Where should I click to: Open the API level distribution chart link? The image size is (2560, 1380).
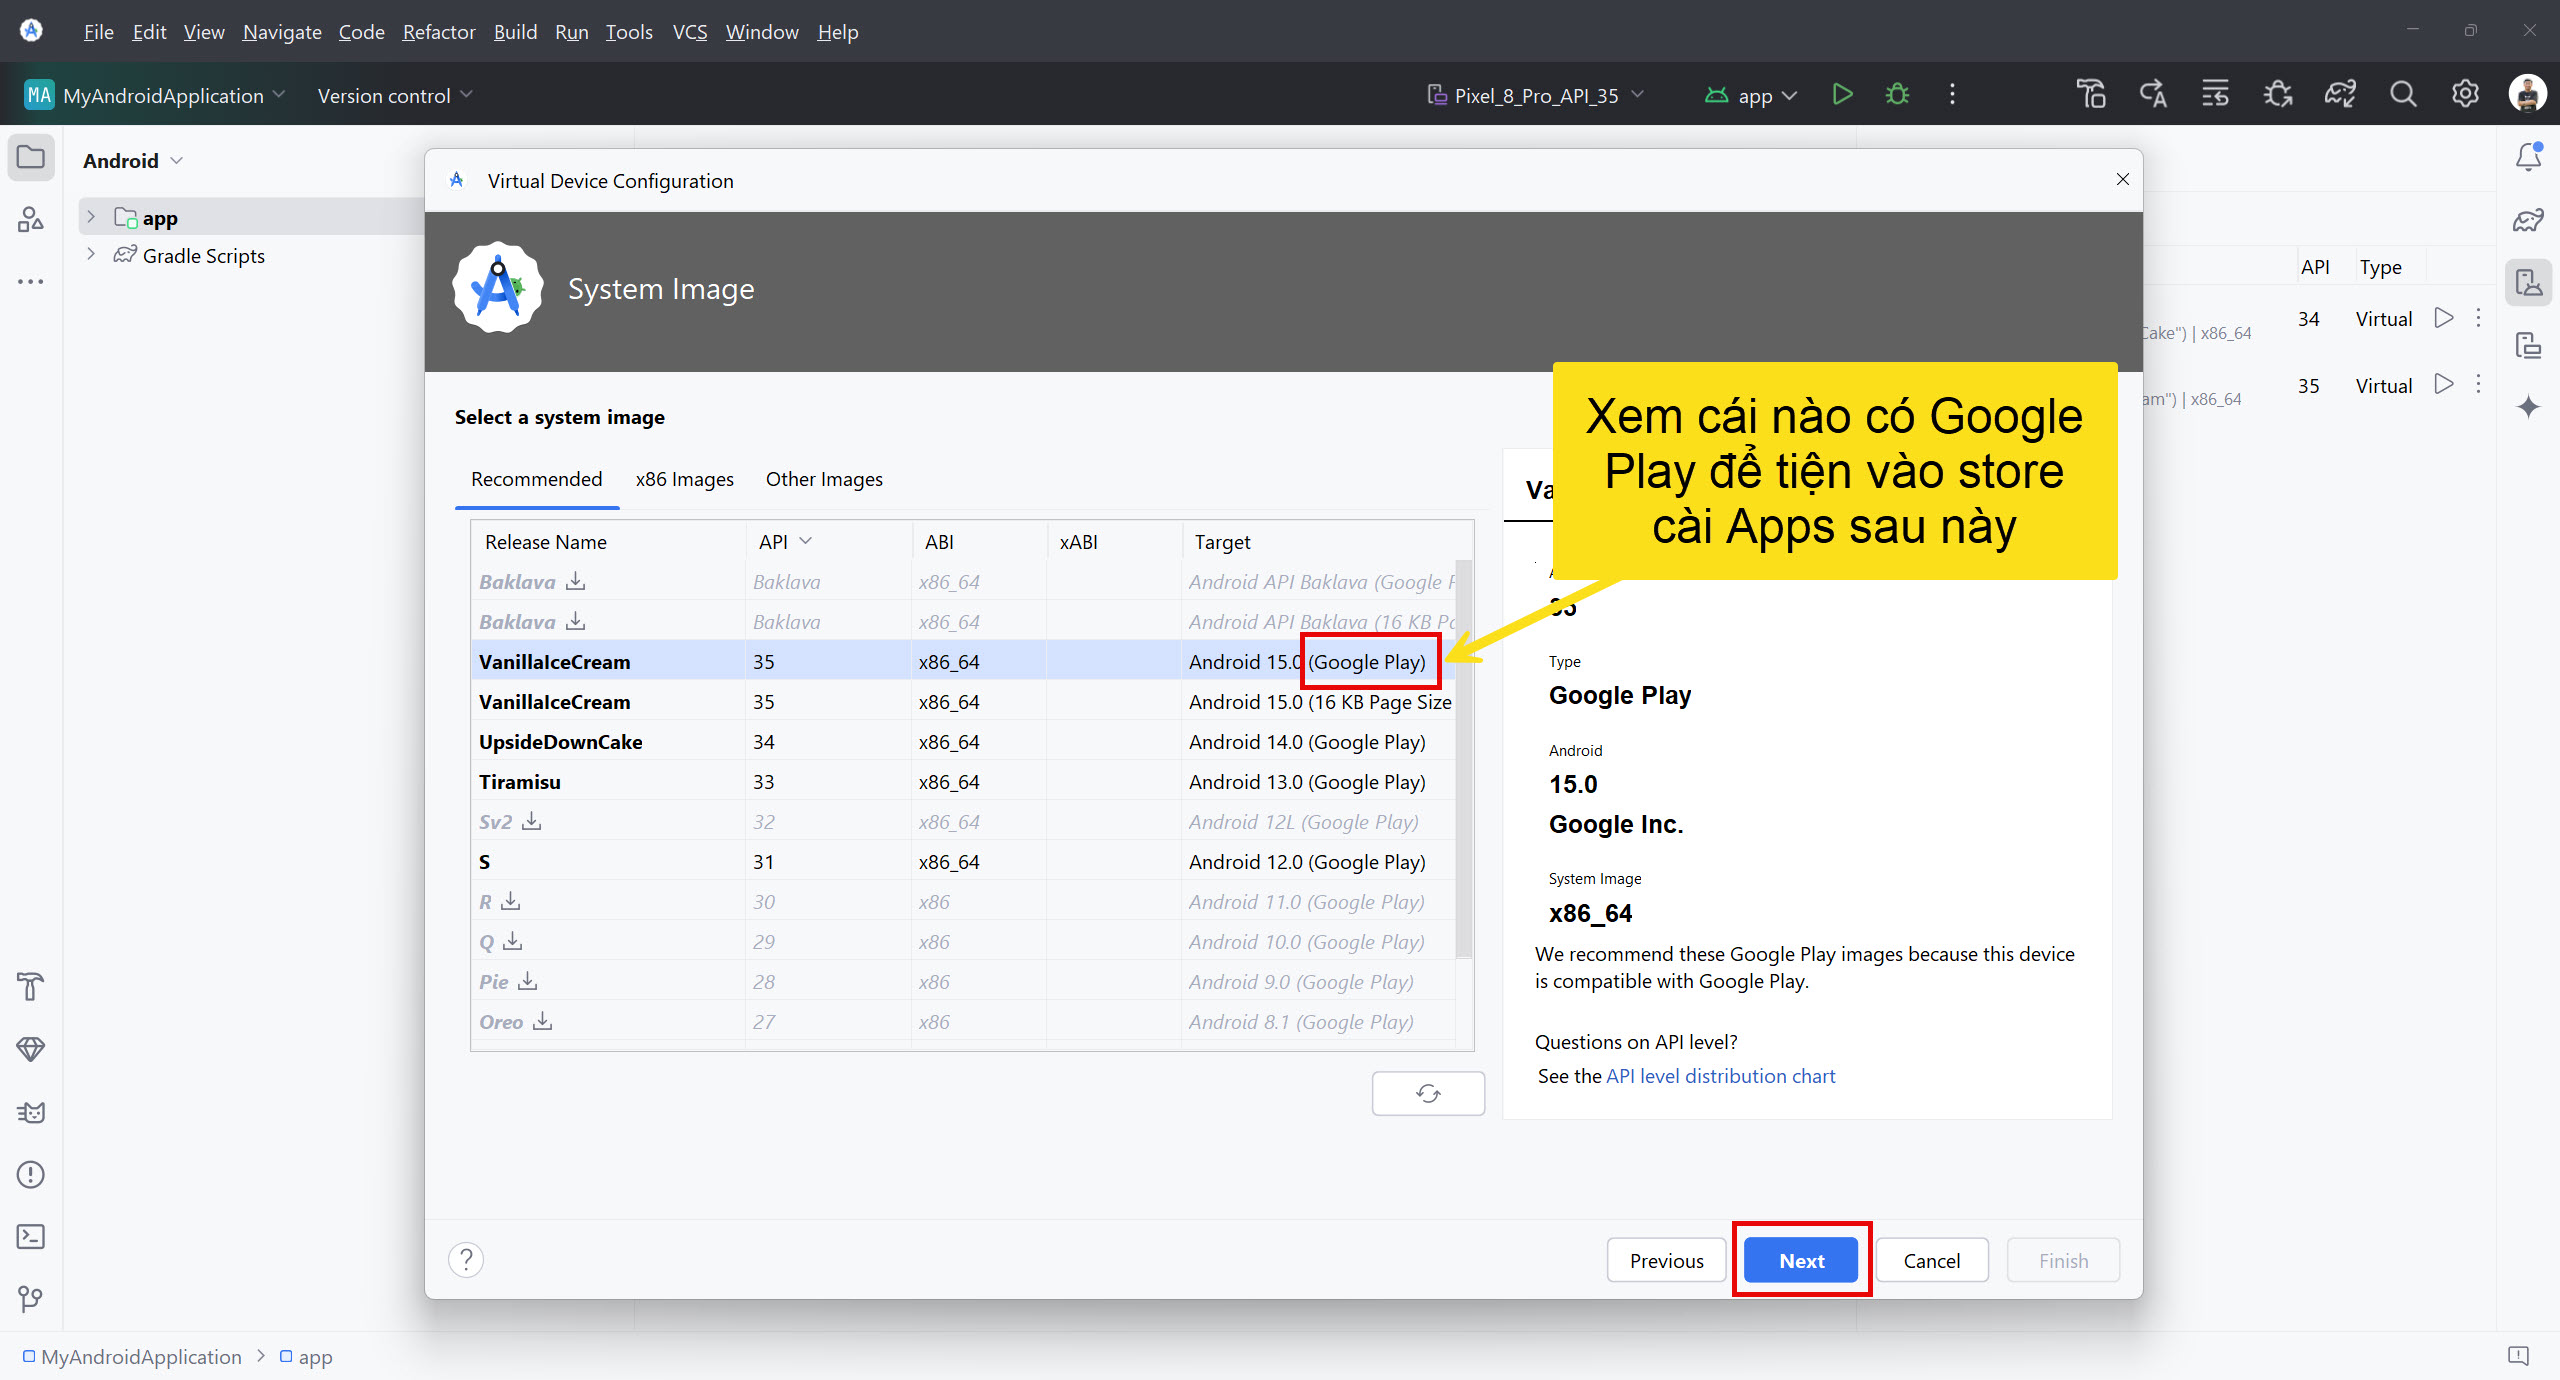[1720, 1076]
